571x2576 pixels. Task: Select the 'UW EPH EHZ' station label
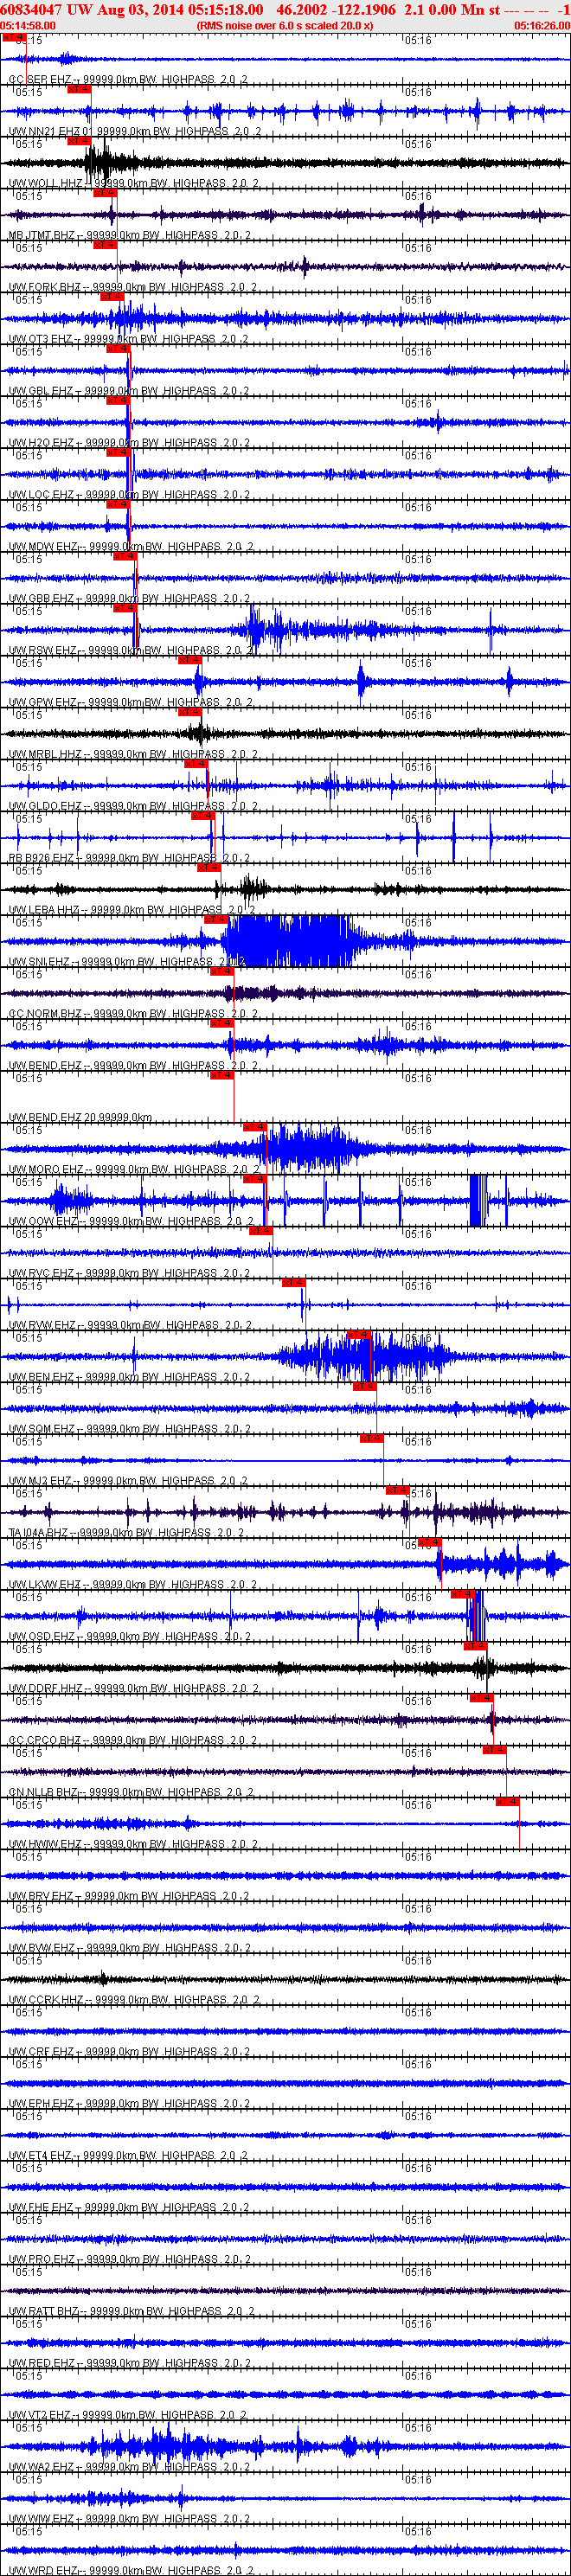coord(41,2104)
